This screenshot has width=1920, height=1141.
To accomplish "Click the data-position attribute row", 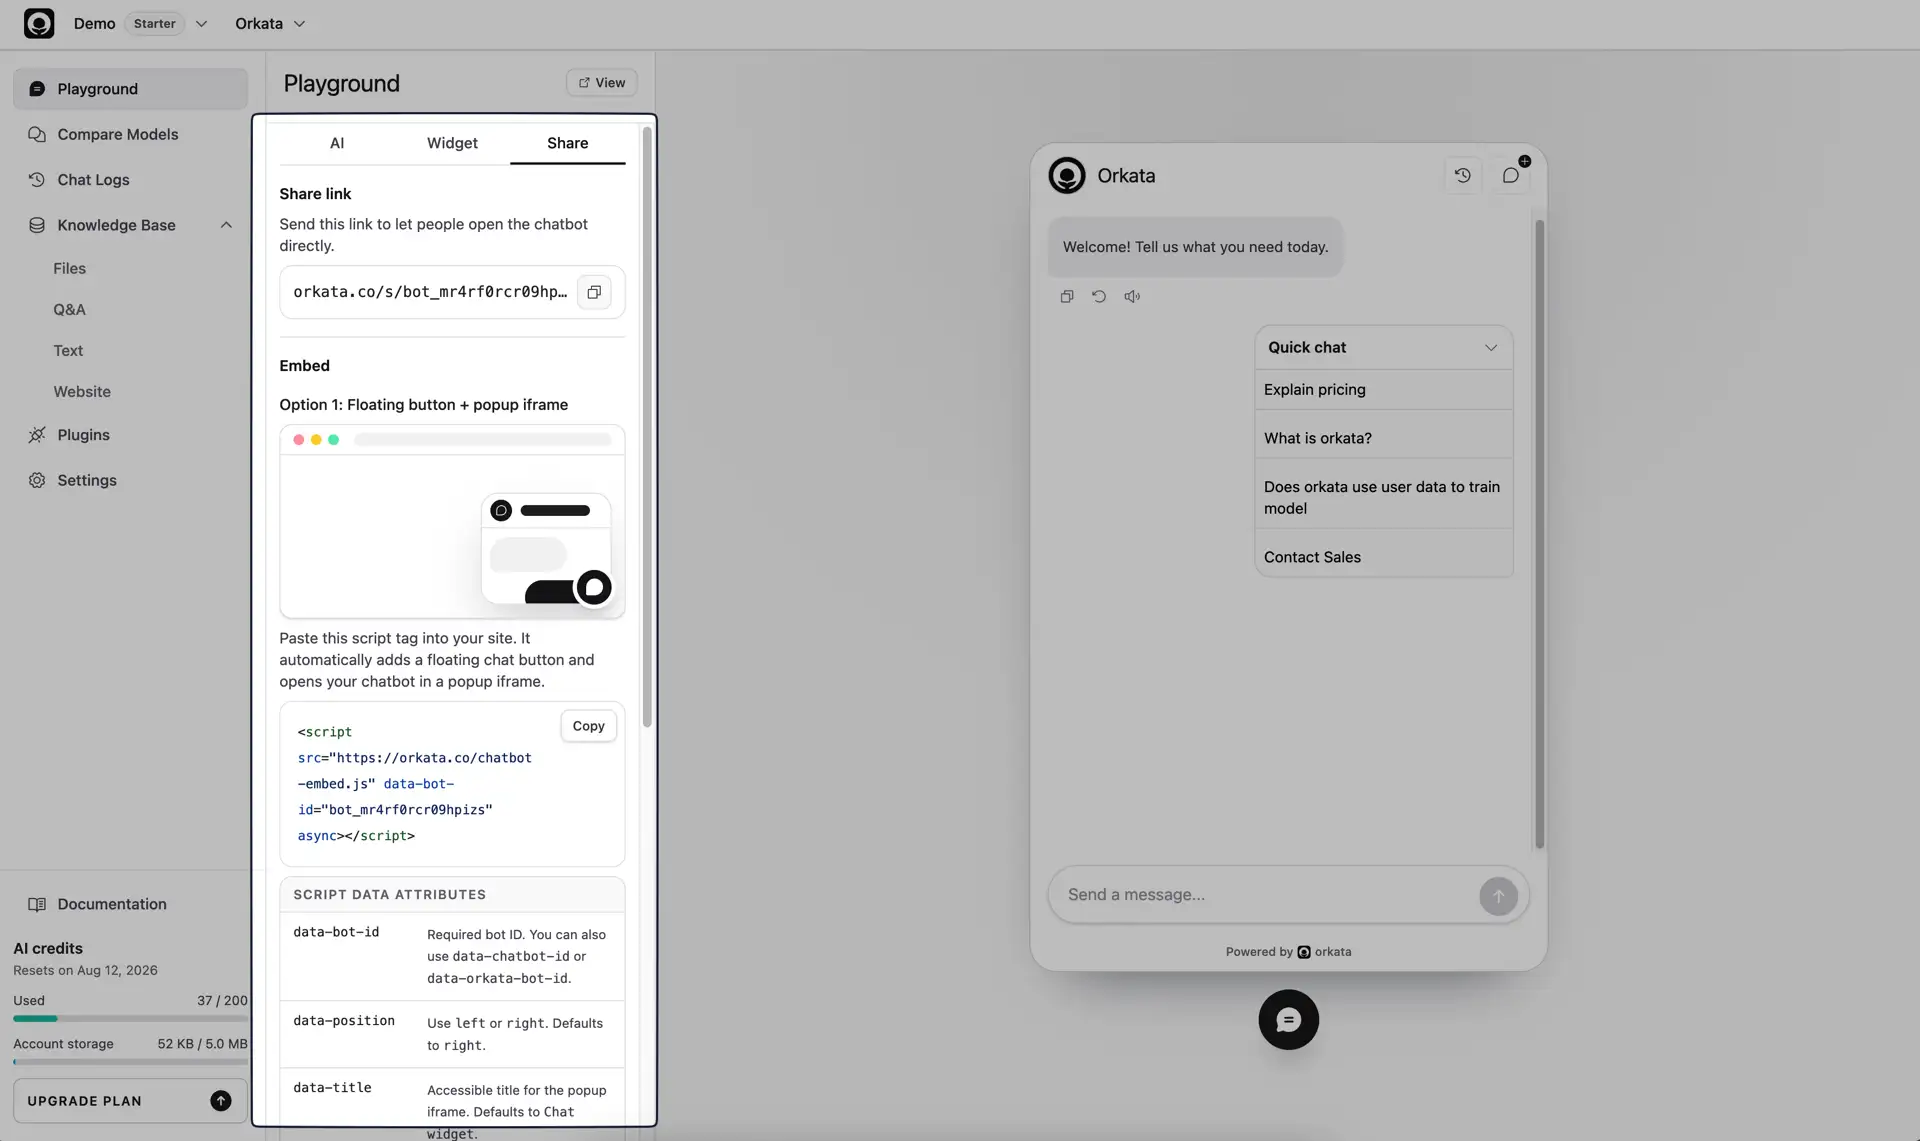I will tap(452, 1034).
